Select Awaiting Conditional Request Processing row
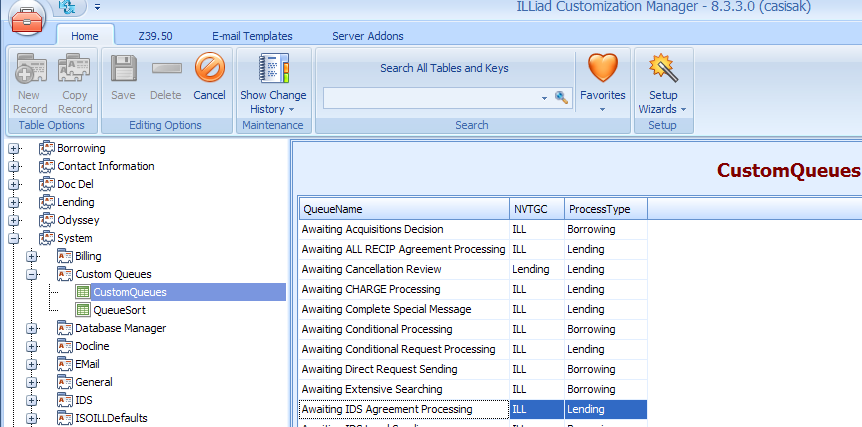This screenshot has height=427, width=862. point(473,349)
